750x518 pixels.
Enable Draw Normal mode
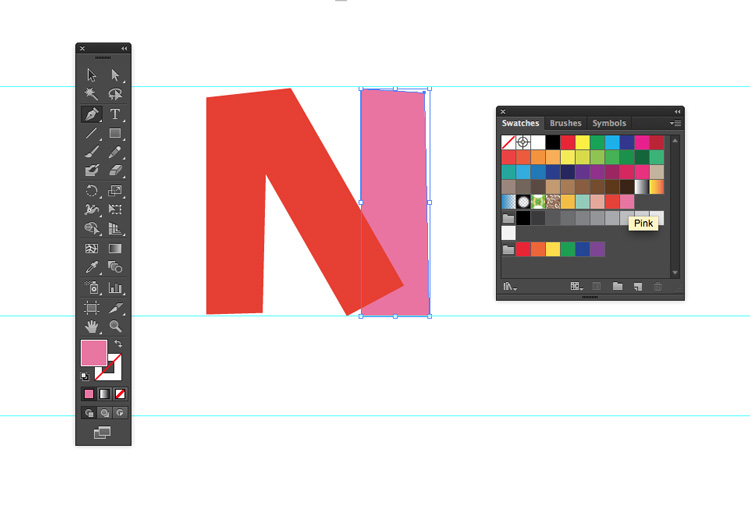(89, 412)
